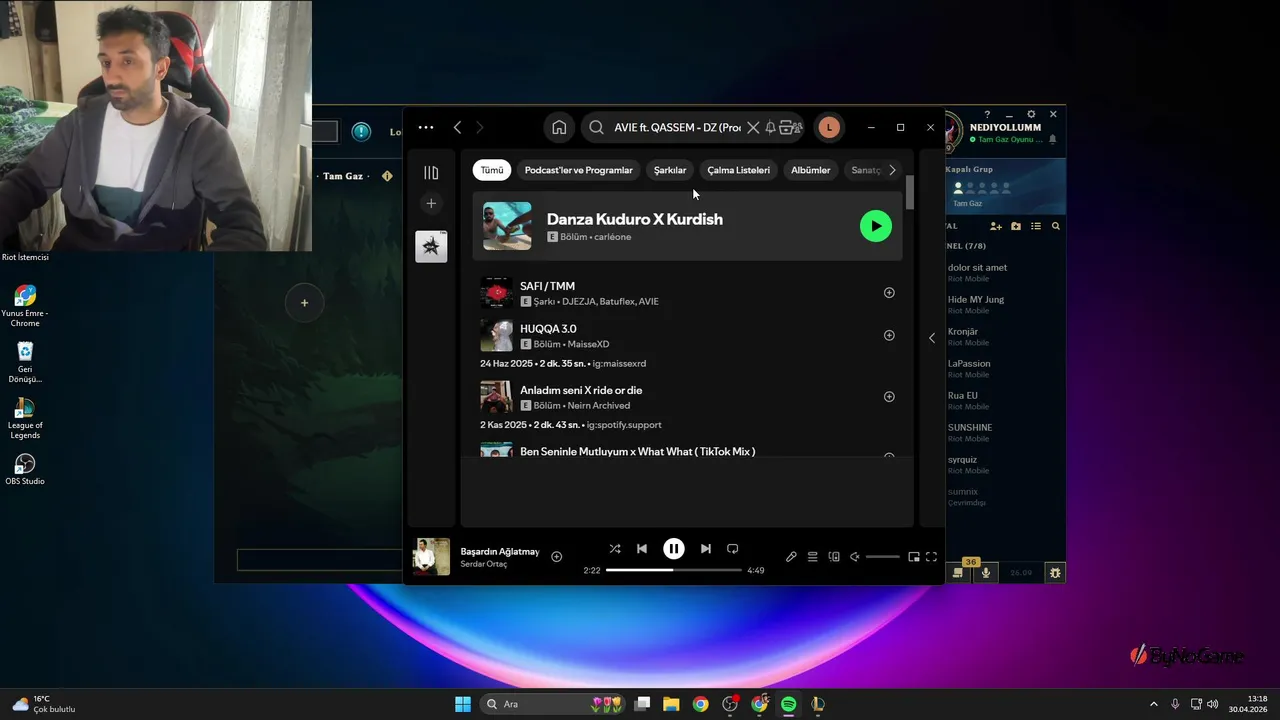
Task: Play Danza Kuduro X Kurdish
Action: [876, 226]
